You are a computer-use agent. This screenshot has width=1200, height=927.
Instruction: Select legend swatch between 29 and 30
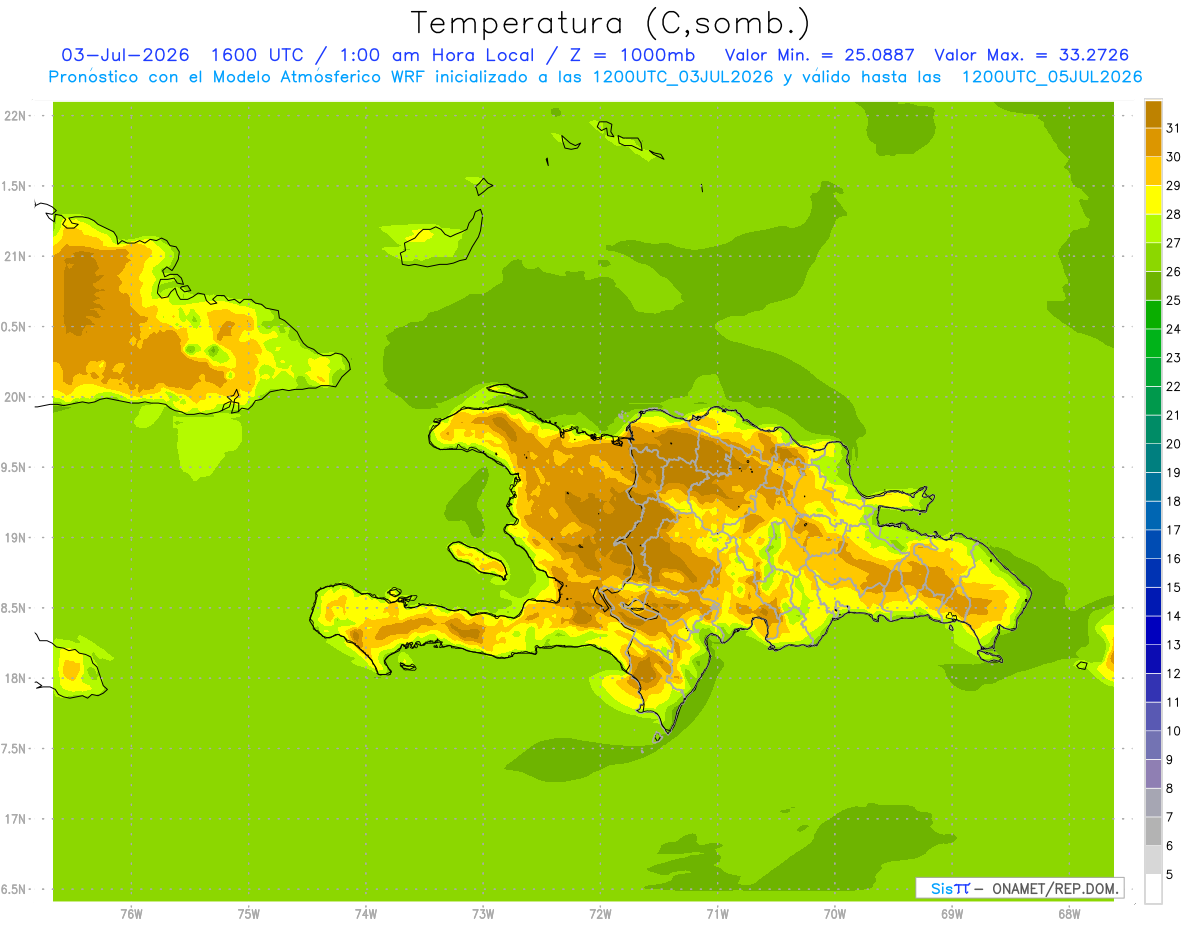coord(1153,171)
